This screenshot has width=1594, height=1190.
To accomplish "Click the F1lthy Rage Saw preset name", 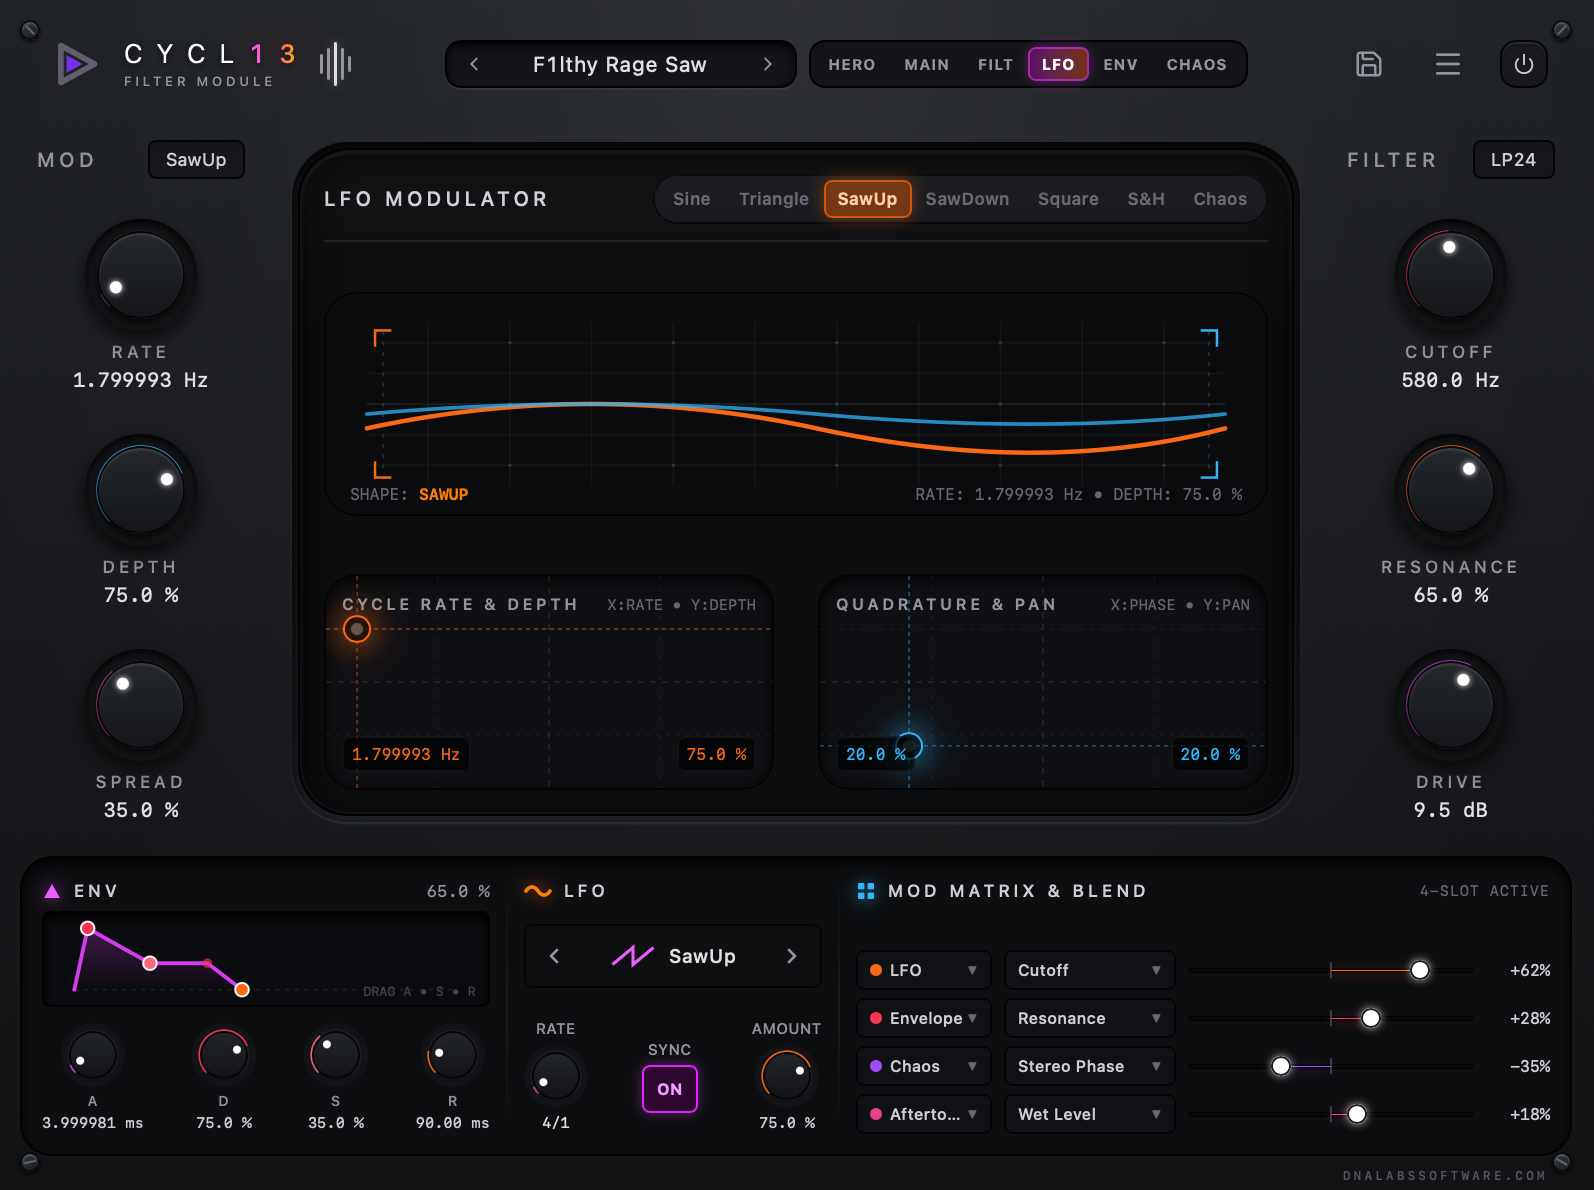I will tap(620, 64).
